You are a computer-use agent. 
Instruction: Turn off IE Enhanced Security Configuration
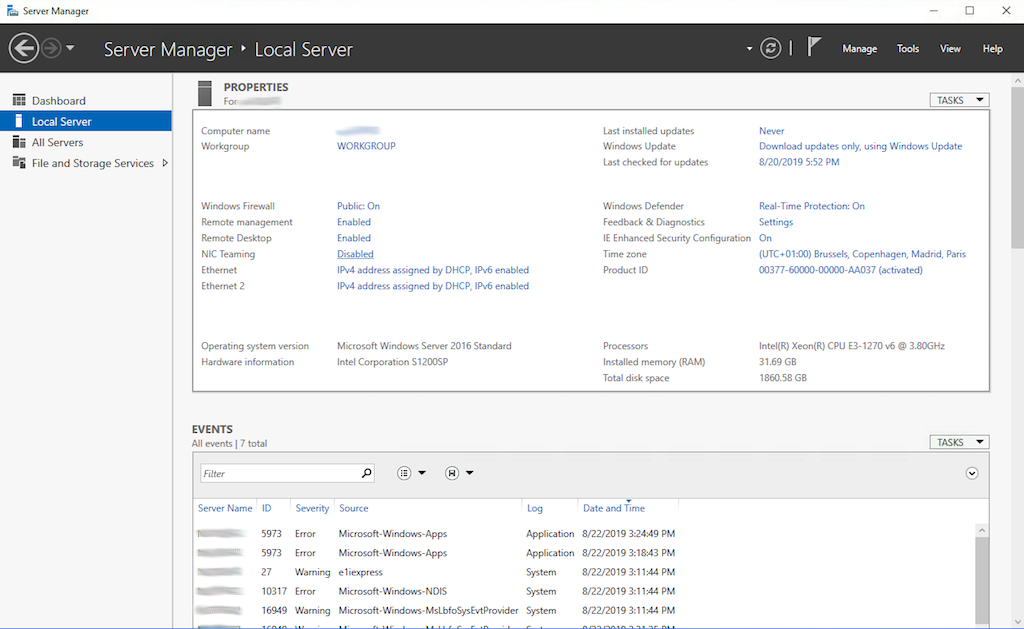point(766,237)
